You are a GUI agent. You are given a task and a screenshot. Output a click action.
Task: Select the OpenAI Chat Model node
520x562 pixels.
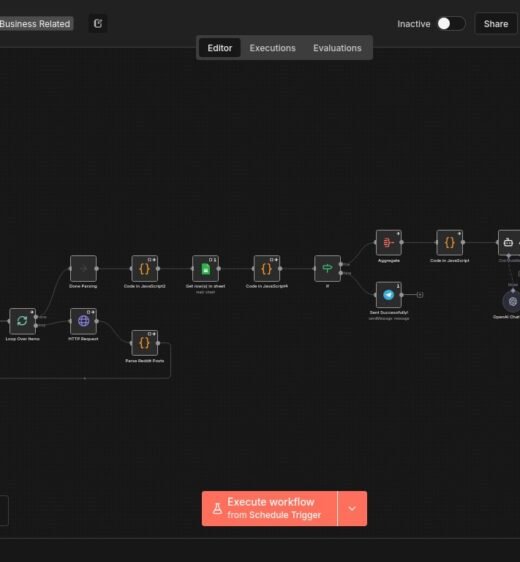tap(512, 301)
